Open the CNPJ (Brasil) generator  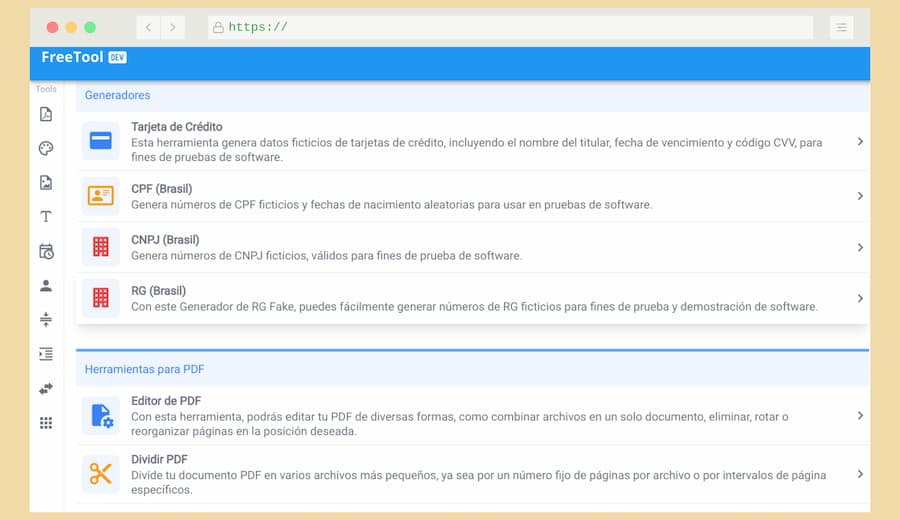(165, 240)
